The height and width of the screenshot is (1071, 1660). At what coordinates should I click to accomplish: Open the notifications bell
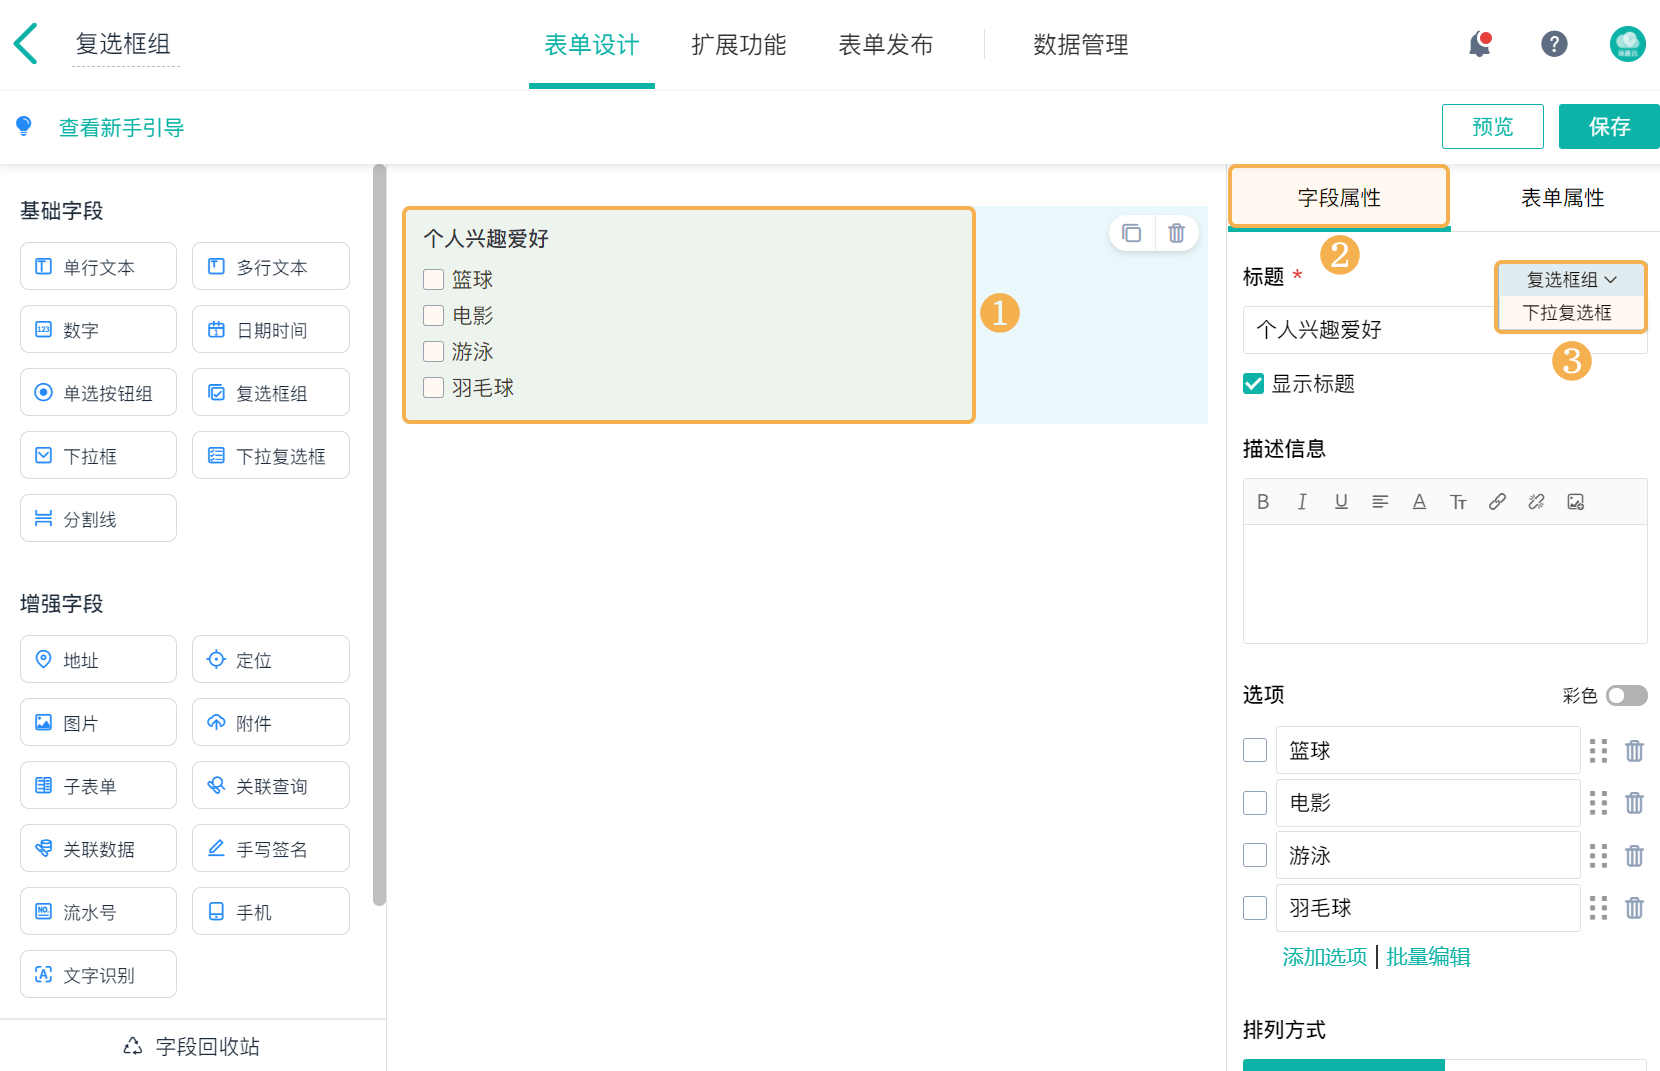pyautogui.click(x=1479, y=44)
